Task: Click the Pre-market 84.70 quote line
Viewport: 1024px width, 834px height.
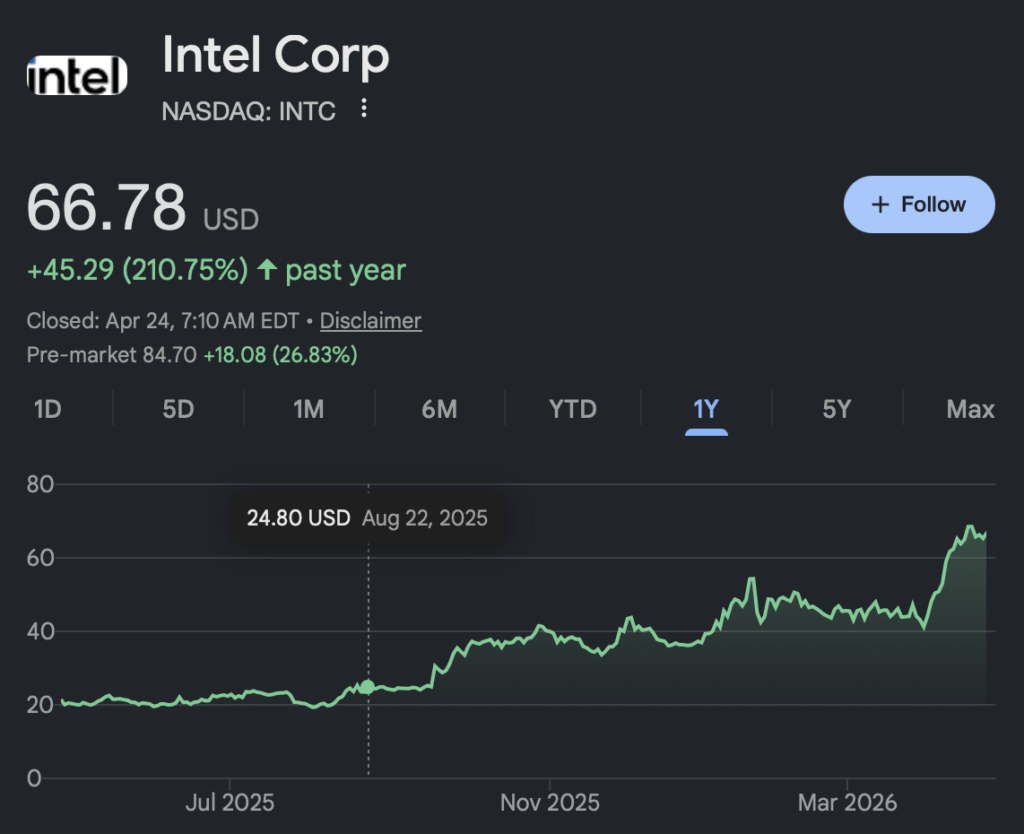Action: tap(192, 355)
